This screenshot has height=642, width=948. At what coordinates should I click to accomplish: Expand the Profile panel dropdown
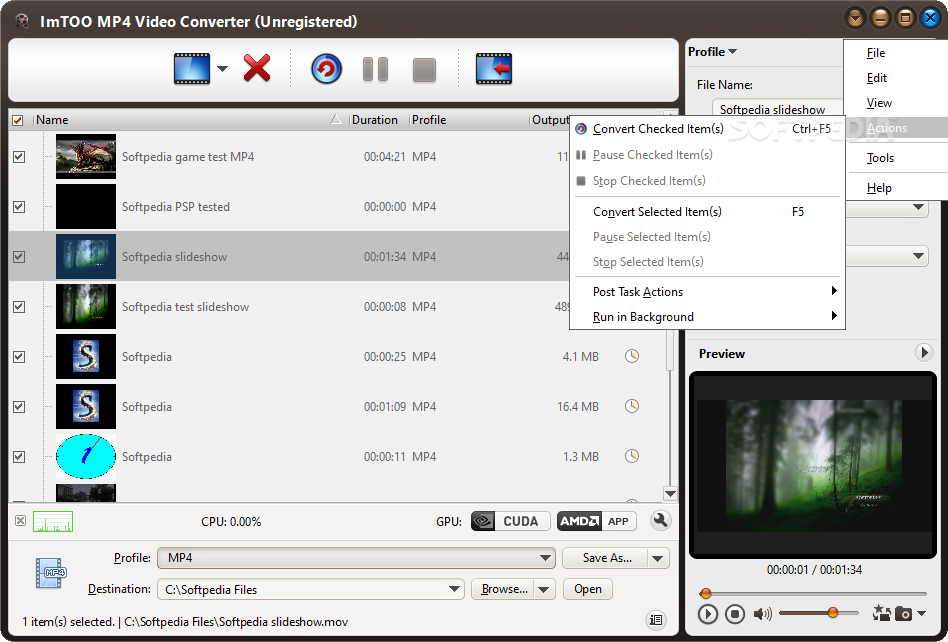pyautogui.click(x=712, y=52)
